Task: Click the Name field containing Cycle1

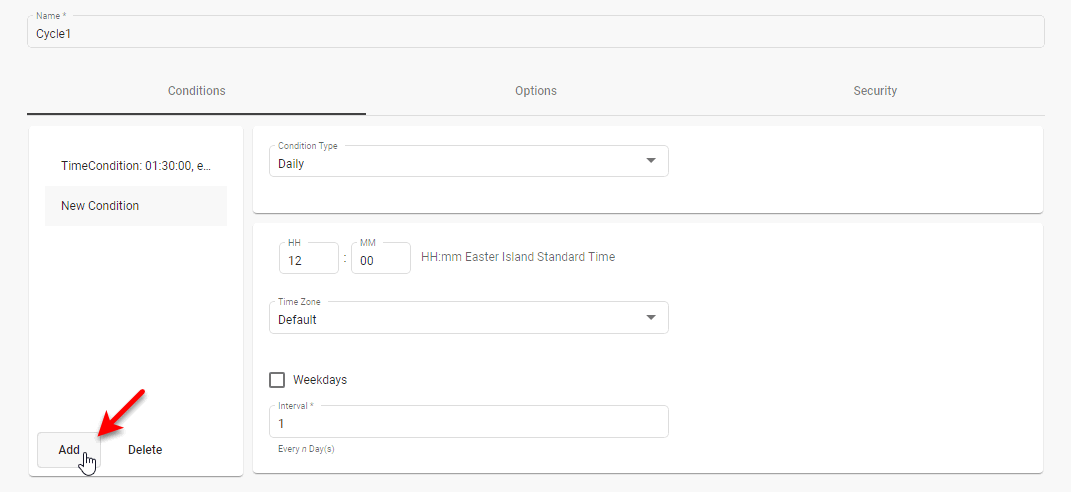Action: [535, 33]
